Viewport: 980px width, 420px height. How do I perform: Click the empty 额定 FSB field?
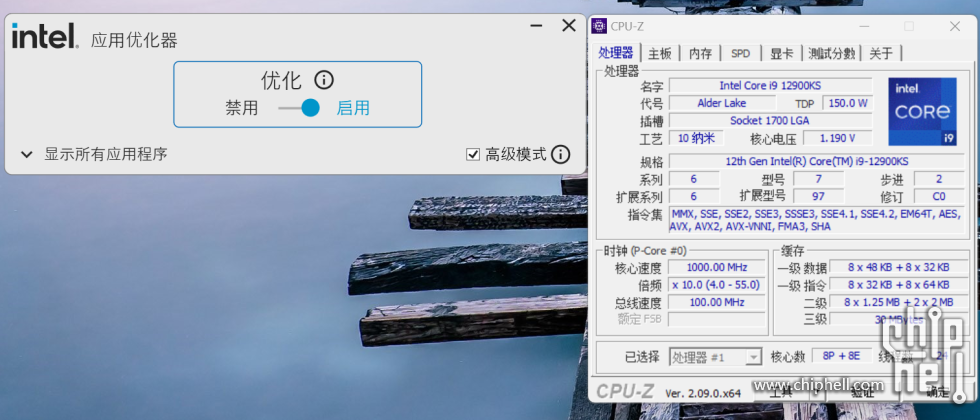(x=717, y=319)
